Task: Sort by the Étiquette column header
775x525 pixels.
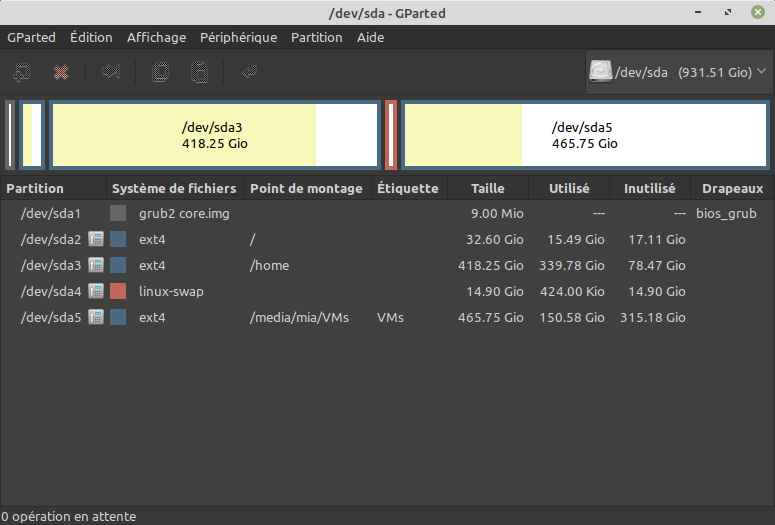Action: pyautogui.click(x=409, y=188)
